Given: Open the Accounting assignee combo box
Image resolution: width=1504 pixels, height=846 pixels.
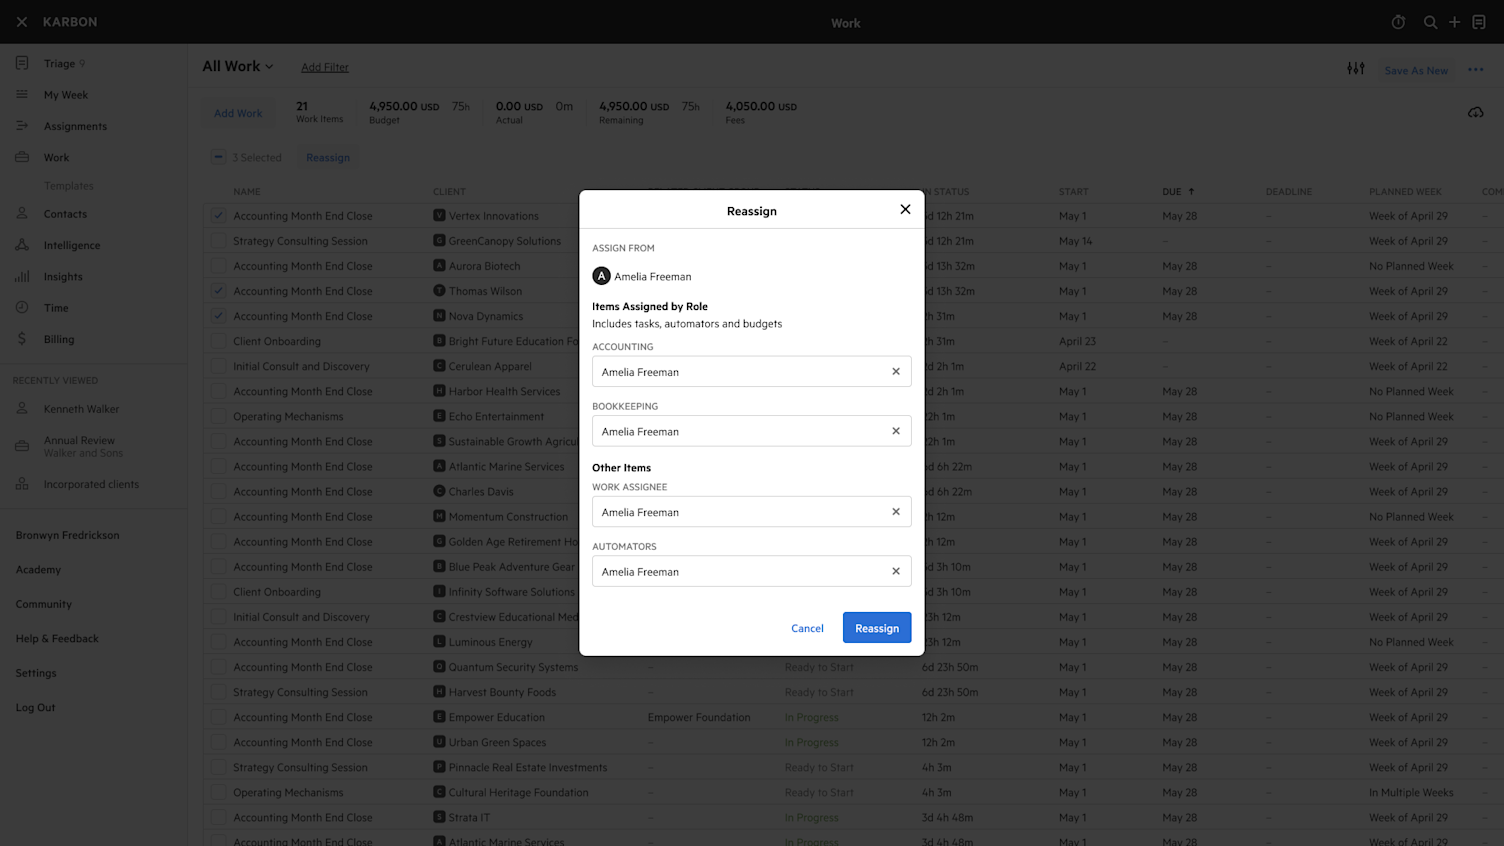Looking at the screenshot, I should point(751,371).
